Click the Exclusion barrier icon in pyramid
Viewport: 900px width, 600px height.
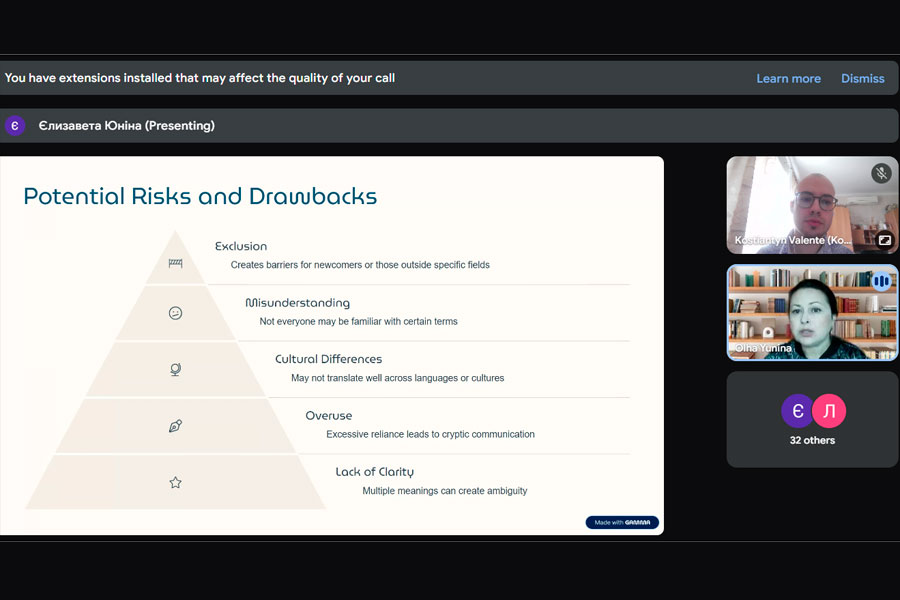[176, 263]
